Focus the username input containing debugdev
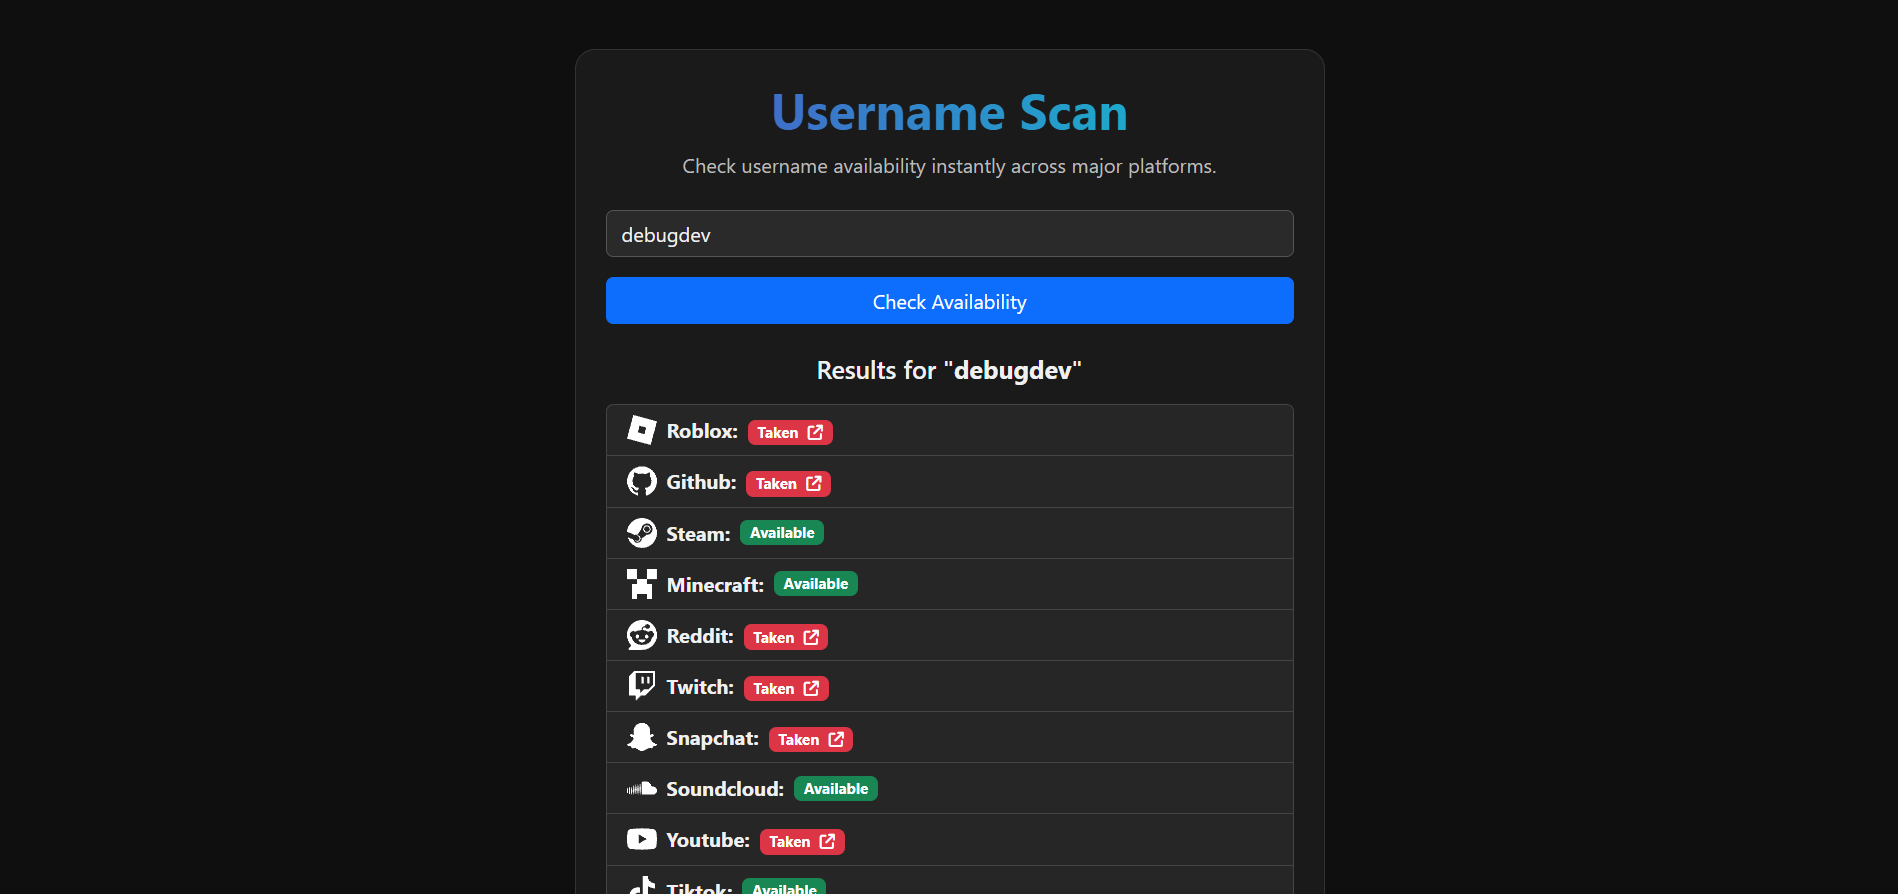Screen dimensions: 1898x894 [950, 234]
